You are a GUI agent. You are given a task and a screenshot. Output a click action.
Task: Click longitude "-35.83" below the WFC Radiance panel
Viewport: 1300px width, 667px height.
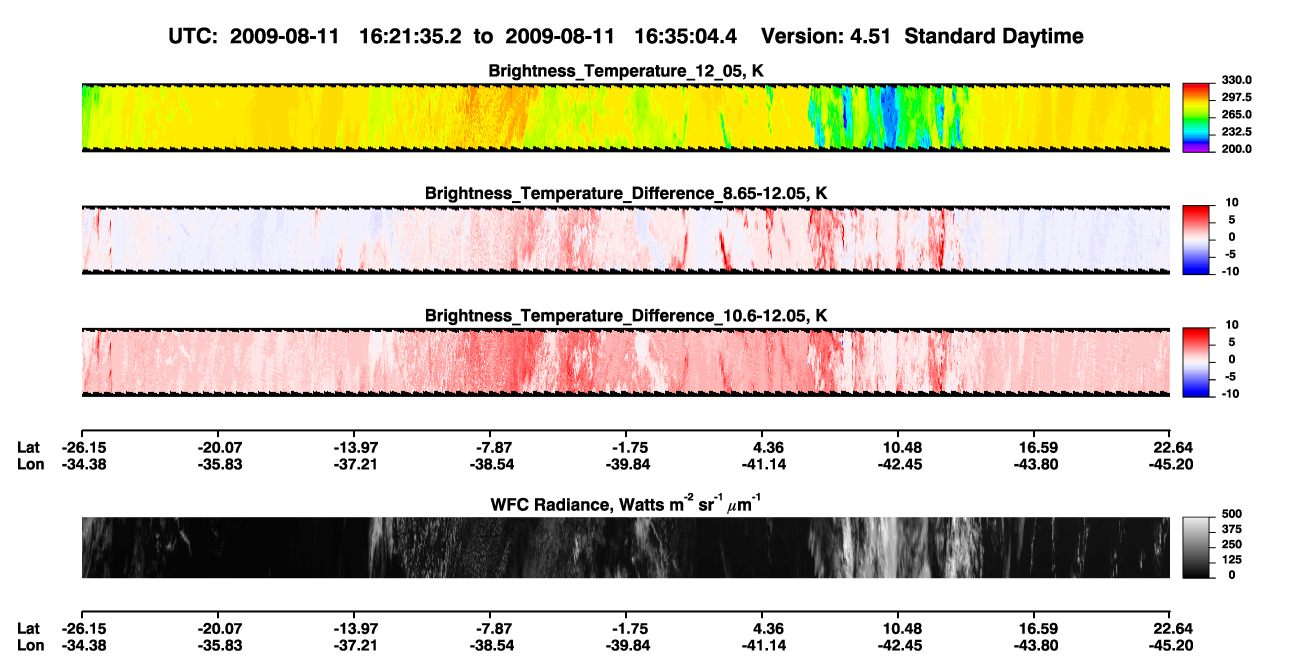point(218,645)
